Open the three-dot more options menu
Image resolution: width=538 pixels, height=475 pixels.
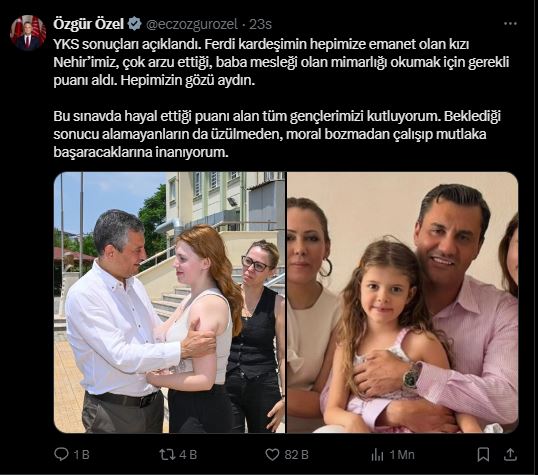click(x=510, y=24)
